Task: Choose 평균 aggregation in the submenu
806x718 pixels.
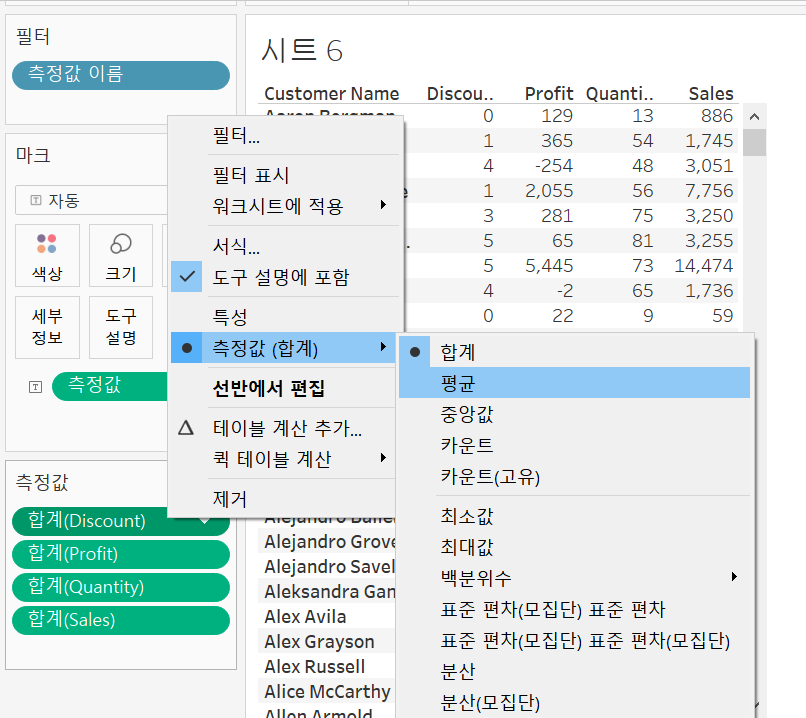Action: (x=575, y=382)
